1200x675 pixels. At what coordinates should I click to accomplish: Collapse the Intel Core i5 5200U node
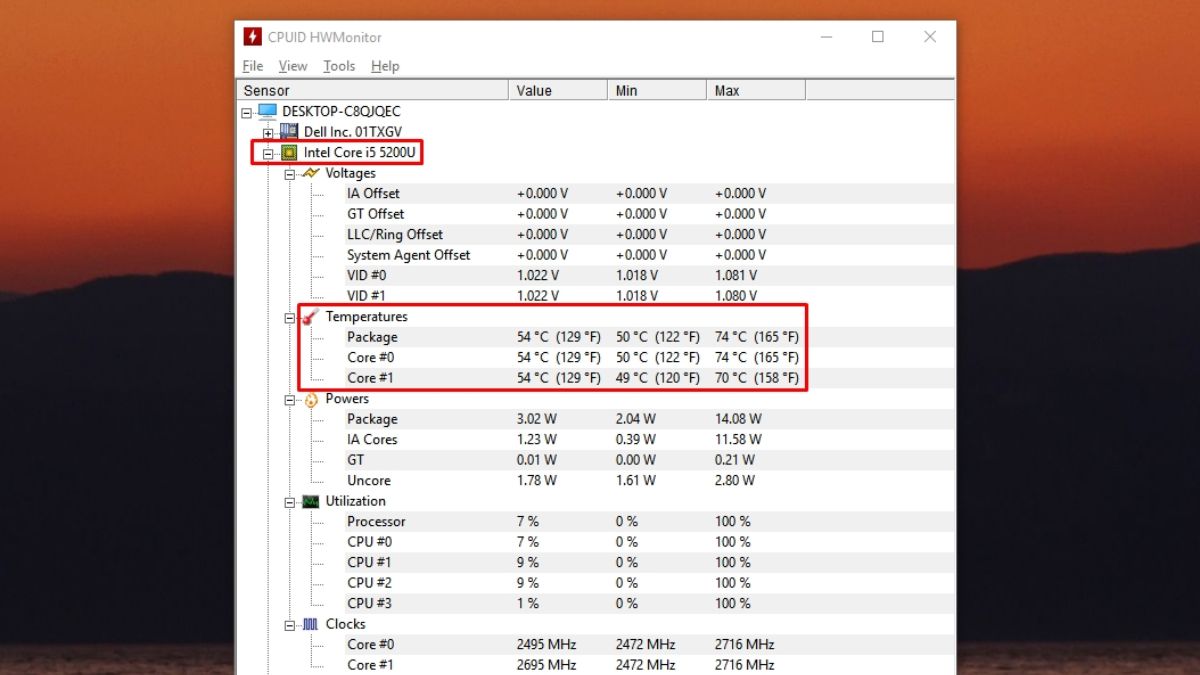268,154
